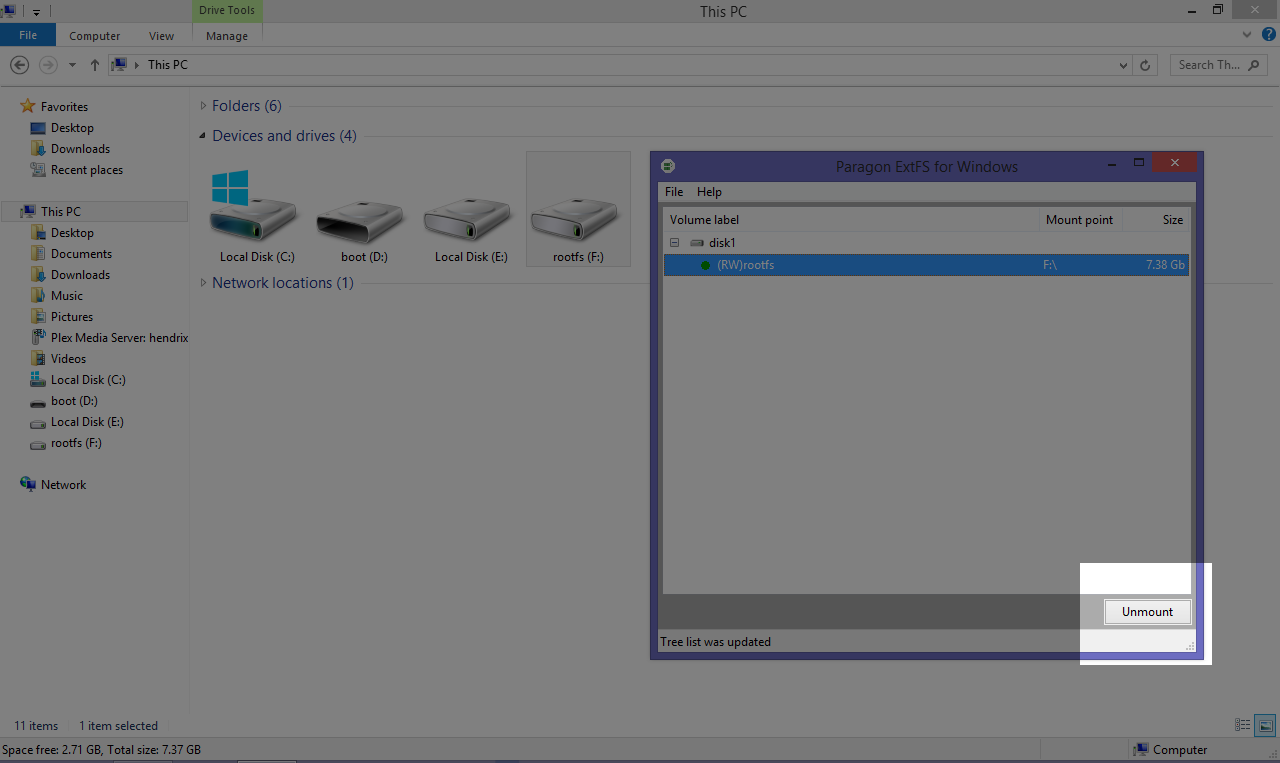
Task: Expand the ribbon with the chevron arrow
Action: pyautogui.click(x=1247, y=34)
